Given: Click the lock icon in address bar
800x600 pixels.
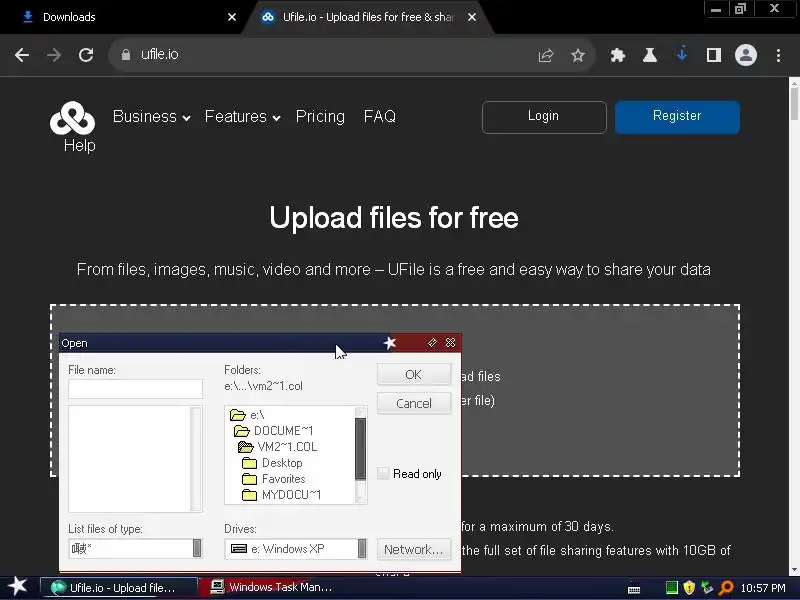Looking at the screenshot, I should pos(126,55).
